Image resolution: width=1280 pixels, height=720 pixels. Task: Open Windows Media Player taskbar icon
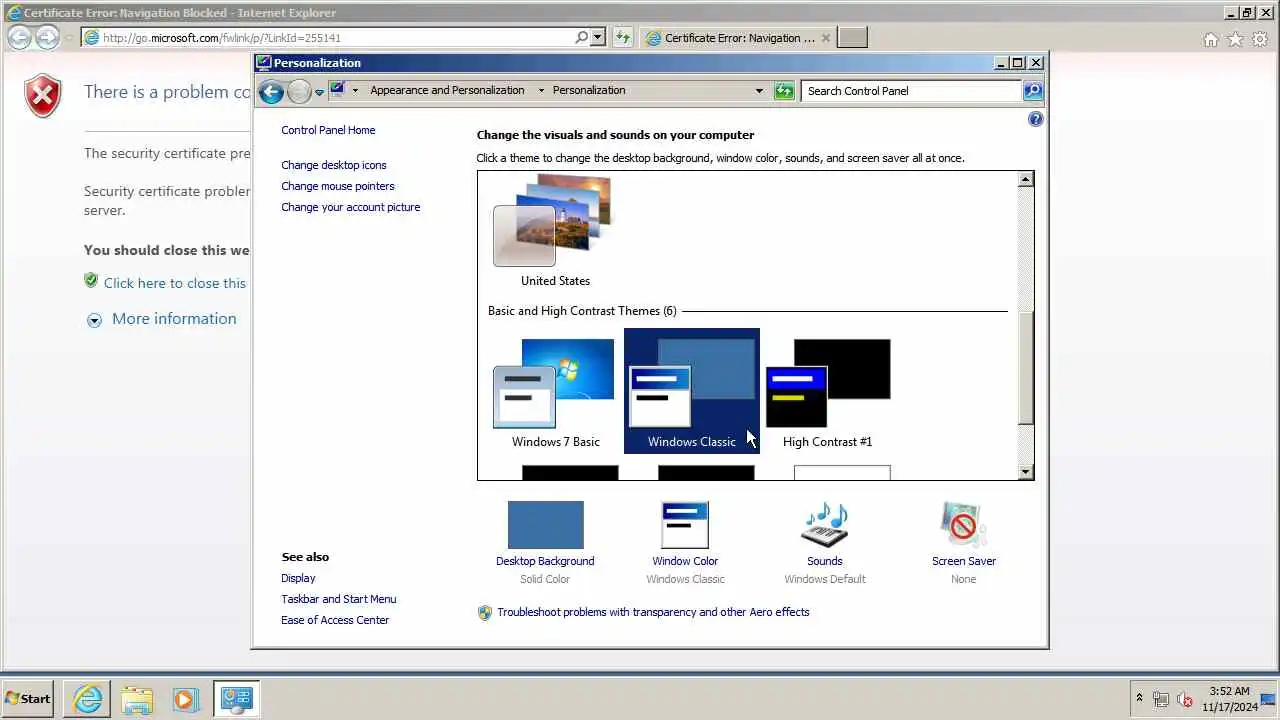tap(185, 699)
